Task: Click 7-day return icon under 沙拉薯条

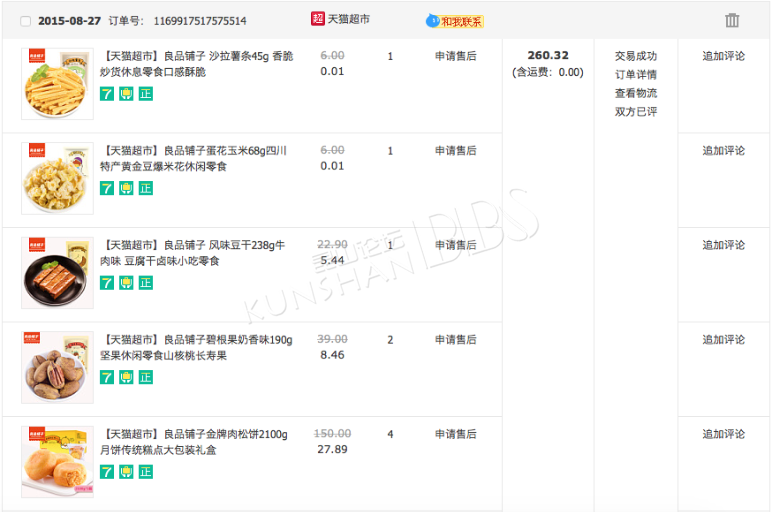Action: coord(107,94)
